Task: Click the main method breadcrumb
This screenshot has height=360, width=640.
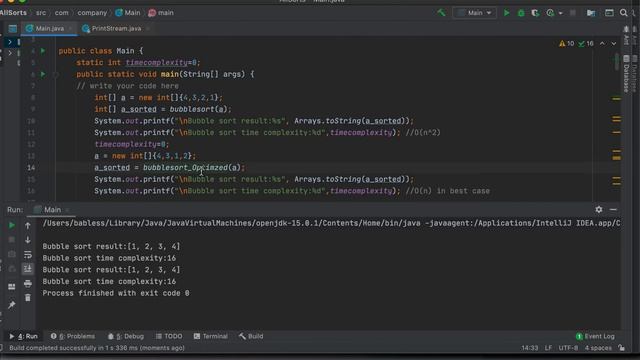Action: (x=161, y=13)
